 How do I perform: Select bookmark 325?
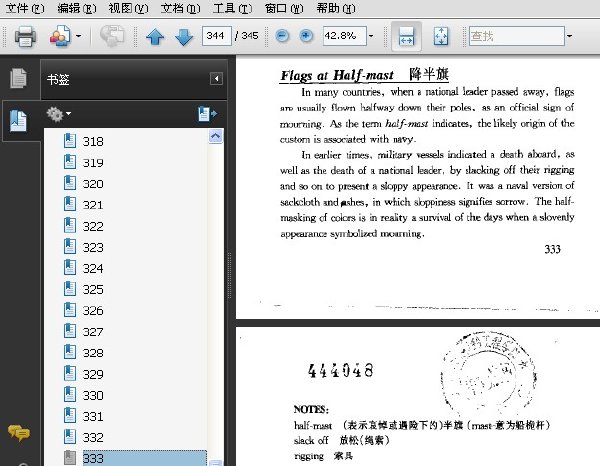93,290
